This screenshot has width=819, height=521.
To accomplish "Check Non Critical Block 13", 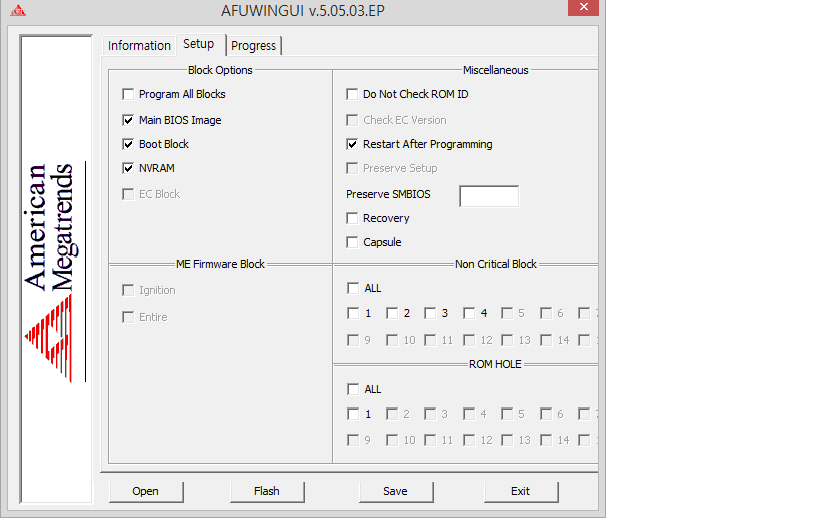I will pos(507,341).
